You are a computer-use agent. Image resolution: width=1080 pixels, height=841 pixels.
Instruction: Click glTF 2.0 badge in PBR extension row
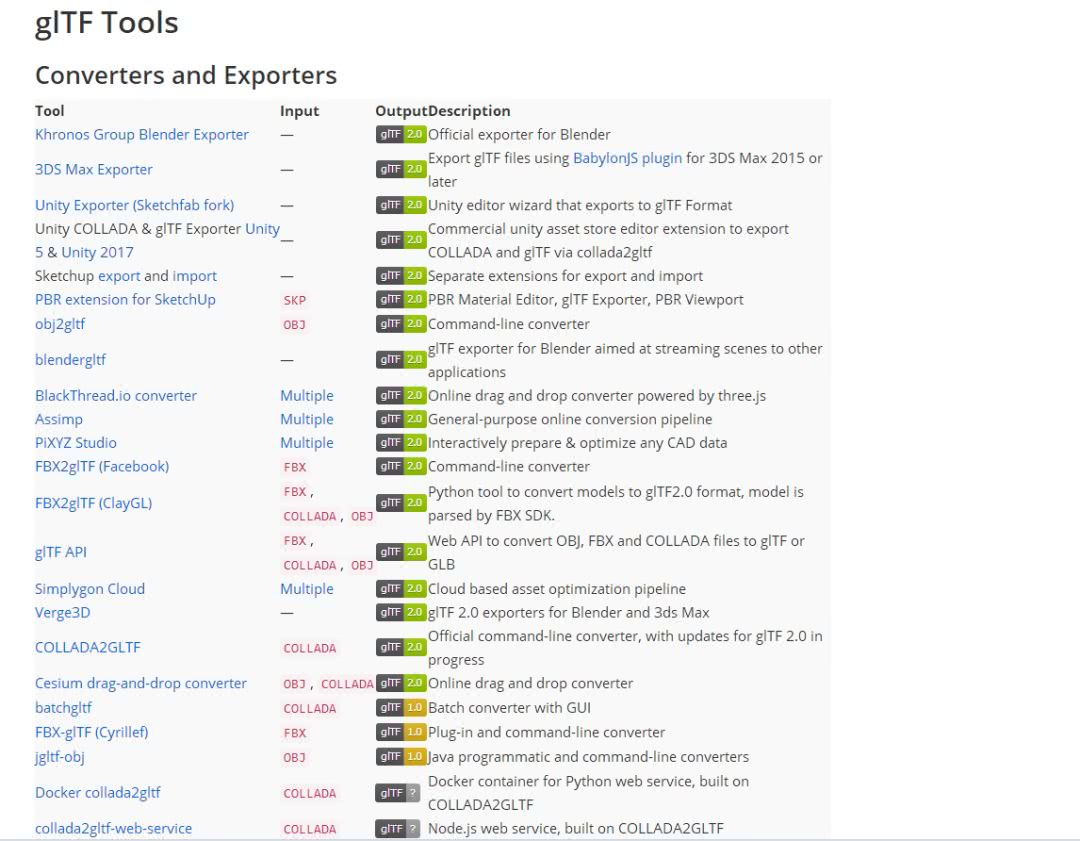401,299
